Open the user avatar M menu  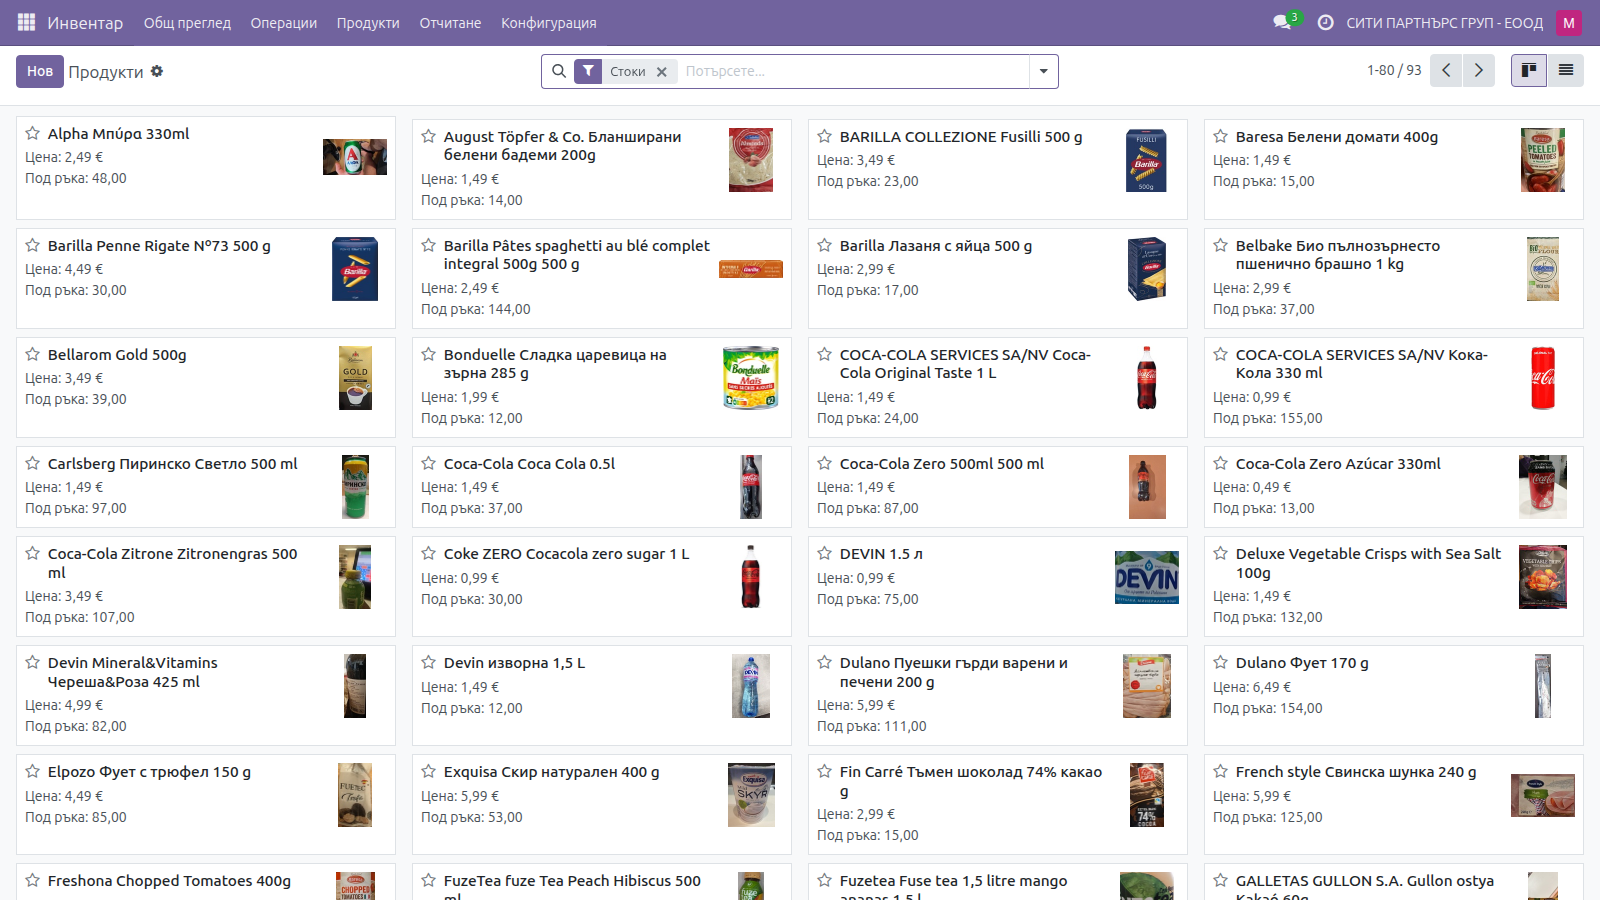tap(1569, 22)
